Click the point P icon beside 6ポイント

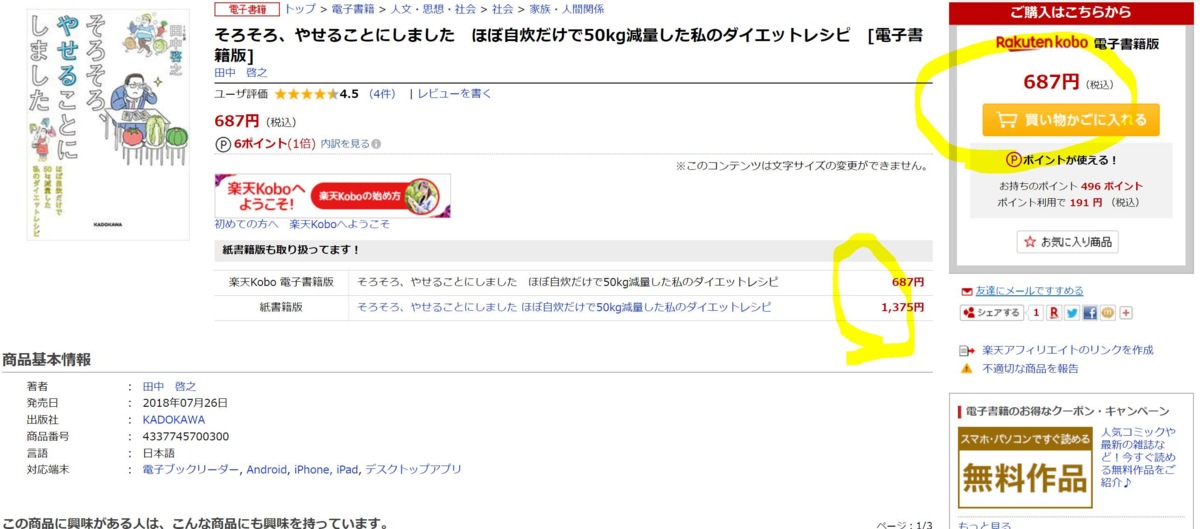[x=223, y=144]
